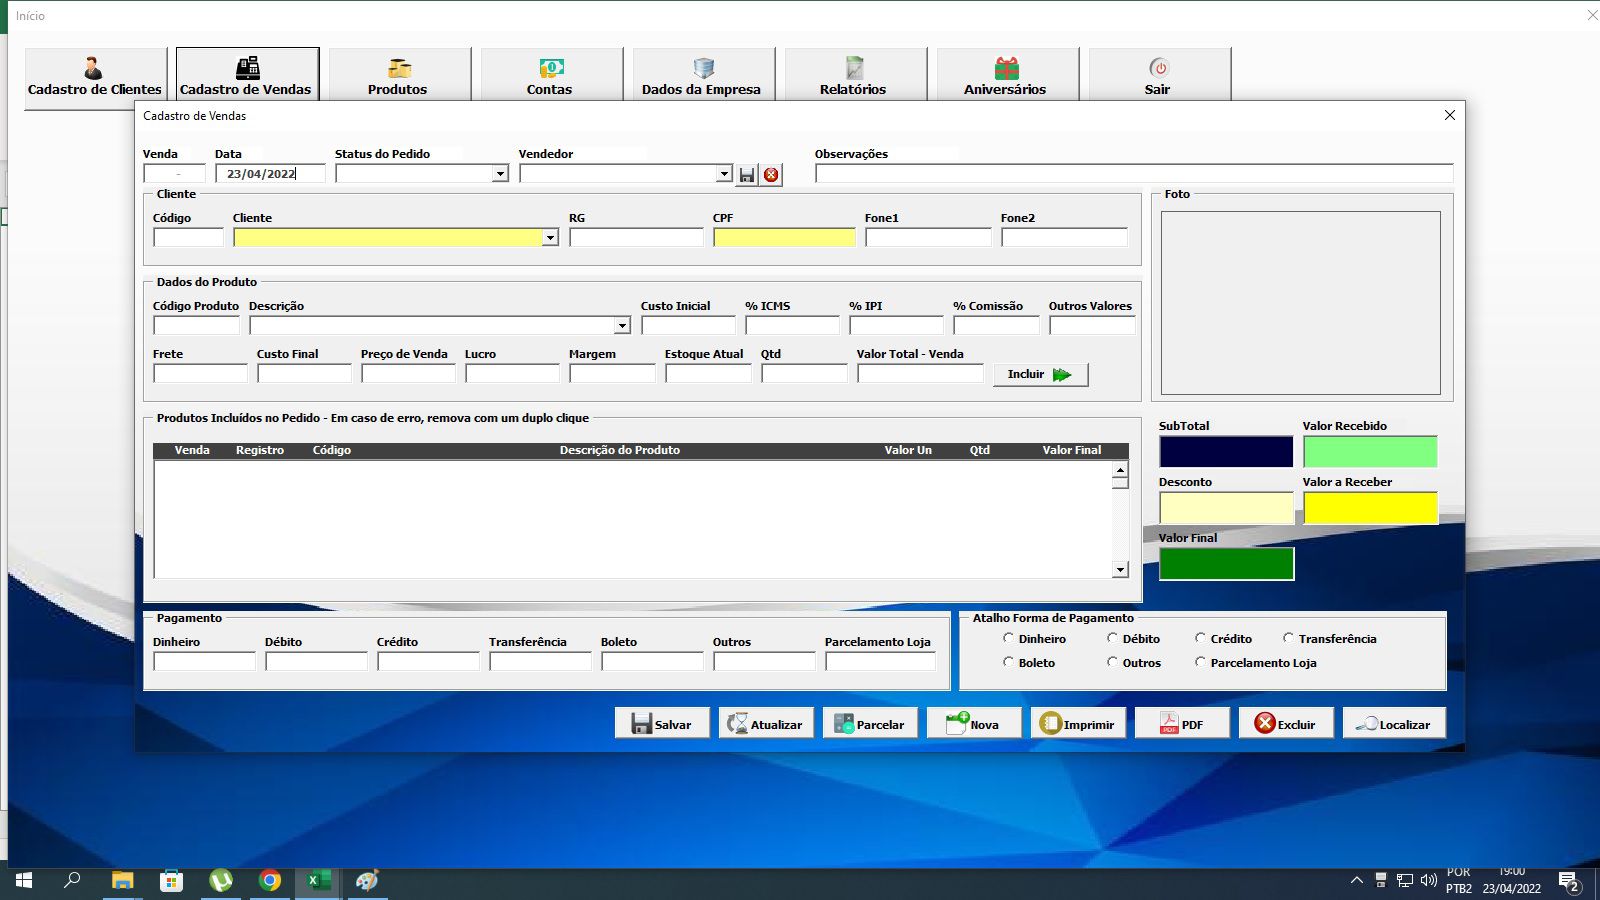This screenshot has height=900, width=1600.
Task: Open the Cliente dropdown list
Action: (x=550, y=238)
